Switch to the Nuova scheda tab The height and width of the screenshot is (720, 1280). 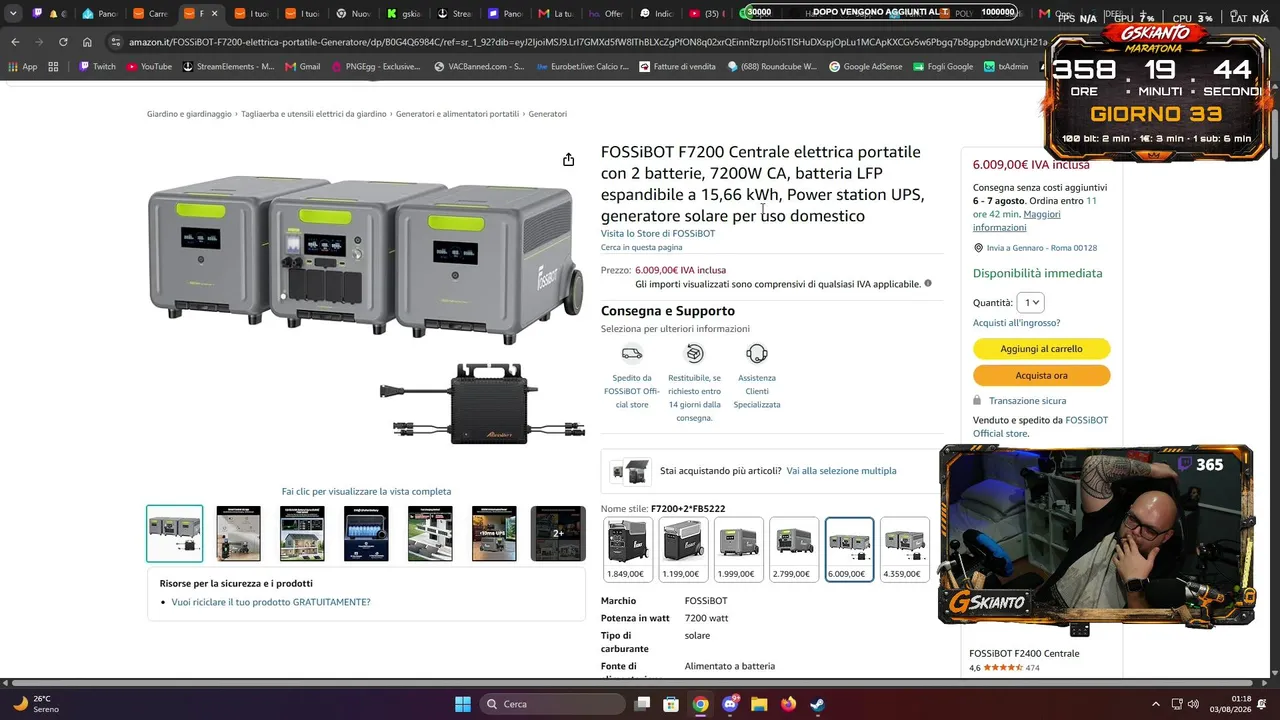coord(354,14)
